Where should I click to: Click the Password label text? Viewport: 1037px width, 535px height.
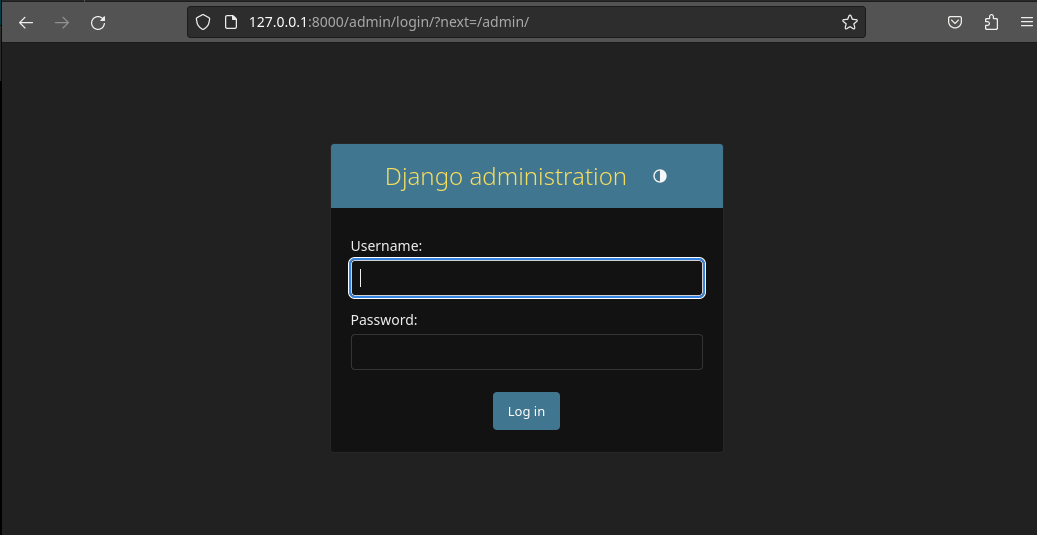[384, 320]
